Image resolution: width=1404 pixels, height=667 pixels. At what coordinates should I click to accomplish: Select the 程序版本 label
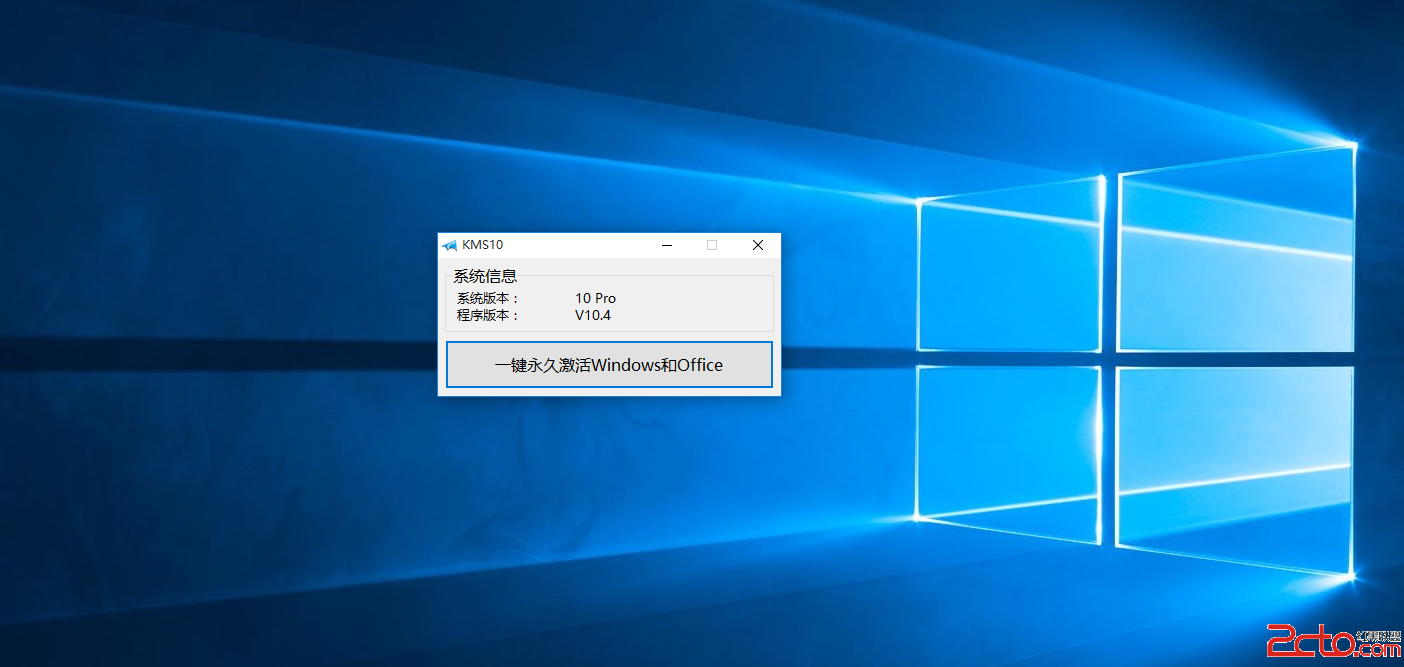488,315
